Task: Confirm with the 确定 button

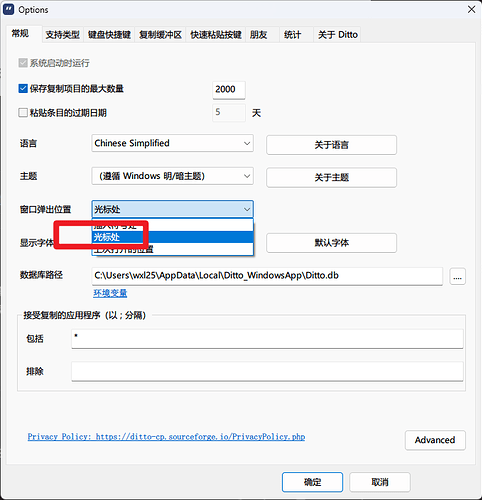Action: 312,482
